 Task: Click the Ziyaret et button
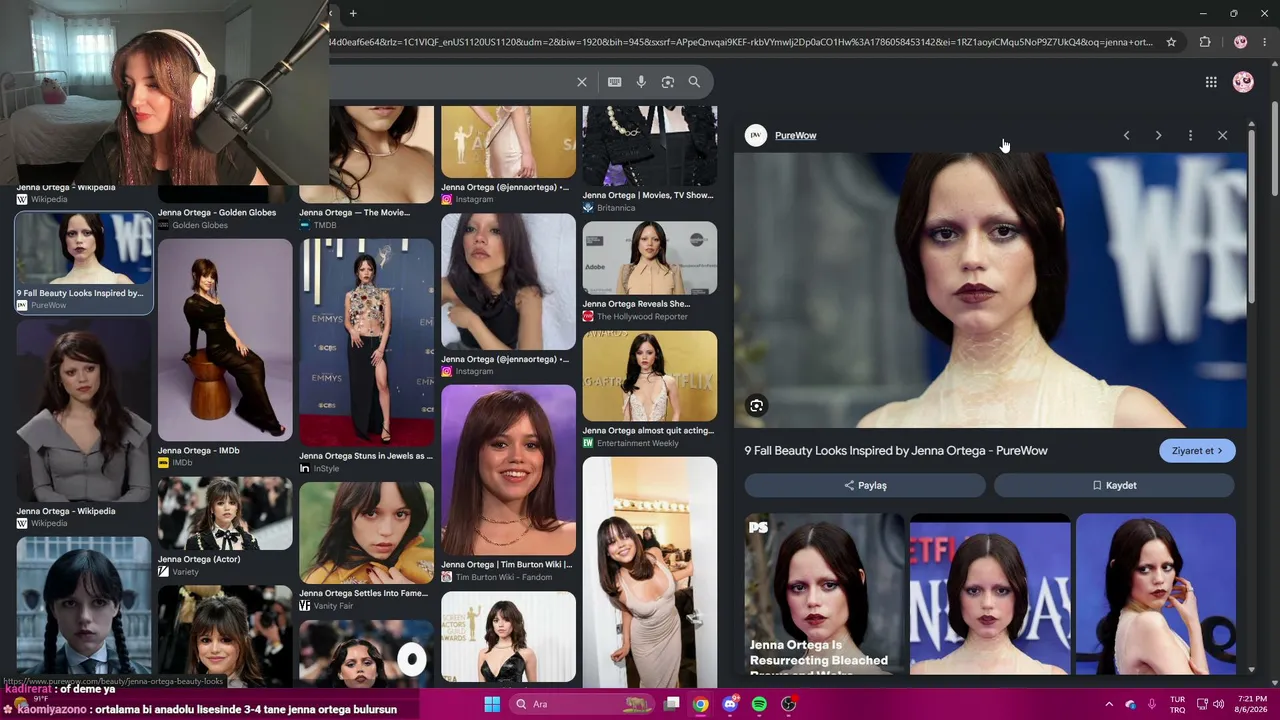point(1197,451)
